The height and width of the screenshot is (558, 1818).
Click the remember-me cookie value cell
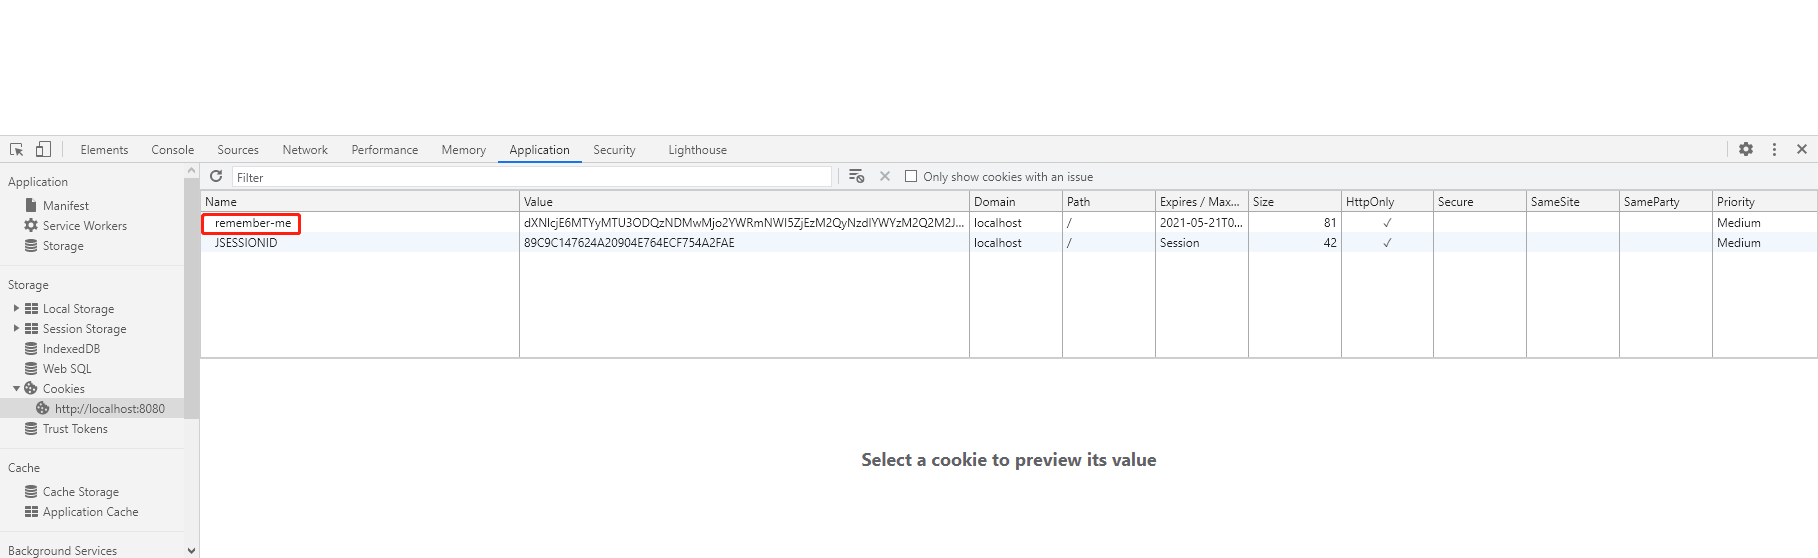(x=744, y=222)
